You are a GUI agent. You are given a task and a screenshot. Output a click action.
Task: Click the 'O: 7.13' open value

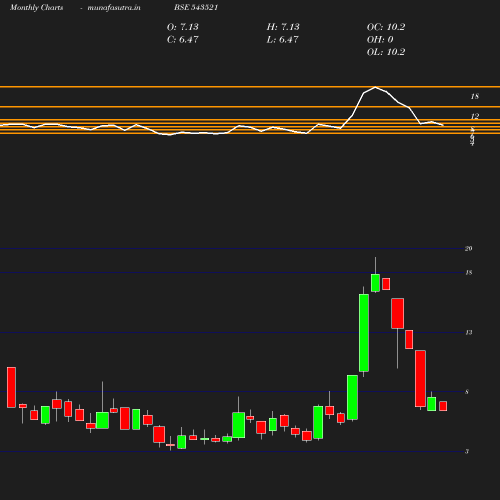point(183,27)
